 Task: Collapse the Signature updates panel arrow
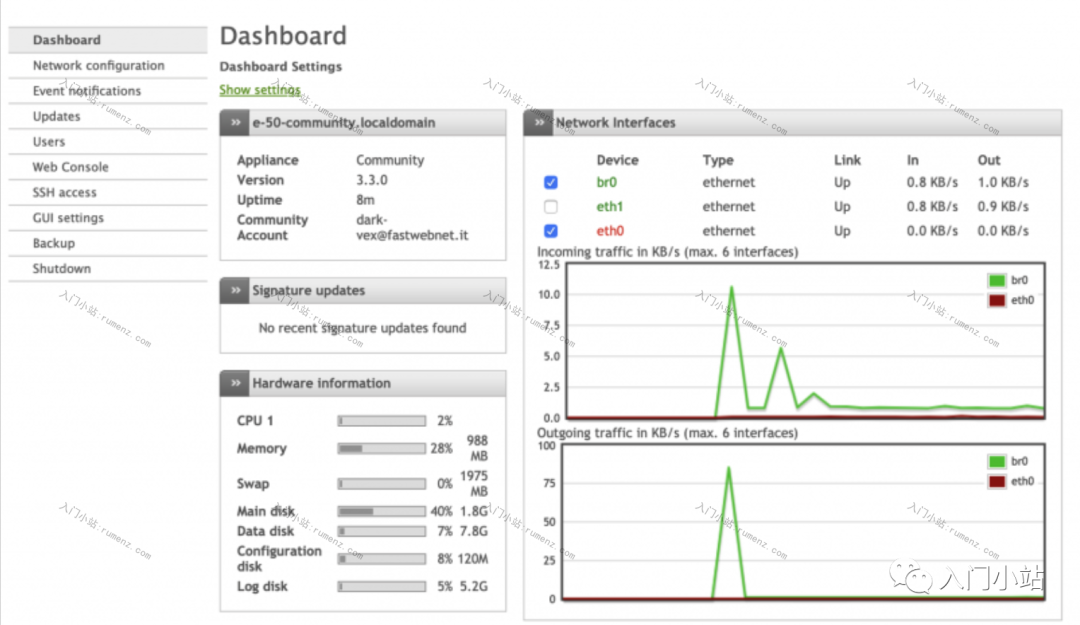235,290
